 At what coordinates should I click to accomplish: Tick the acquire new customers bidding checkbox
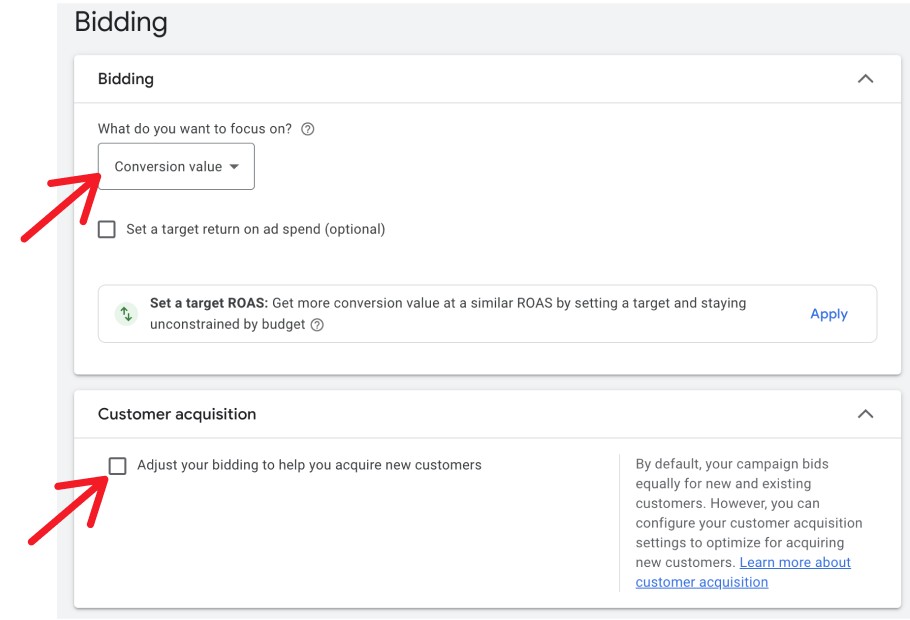point(118,466)
